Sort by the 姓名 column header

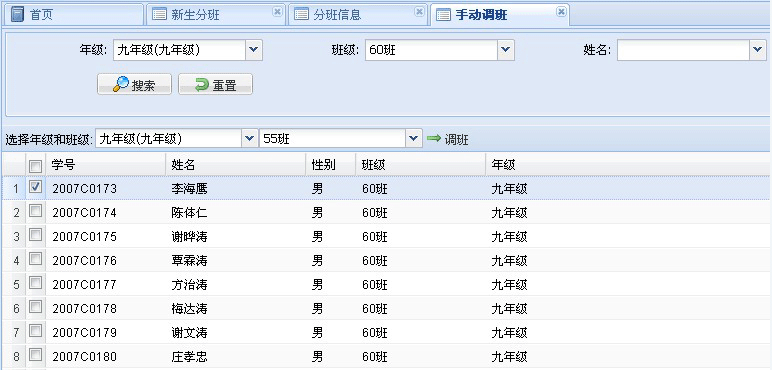[x=235, y=165]
